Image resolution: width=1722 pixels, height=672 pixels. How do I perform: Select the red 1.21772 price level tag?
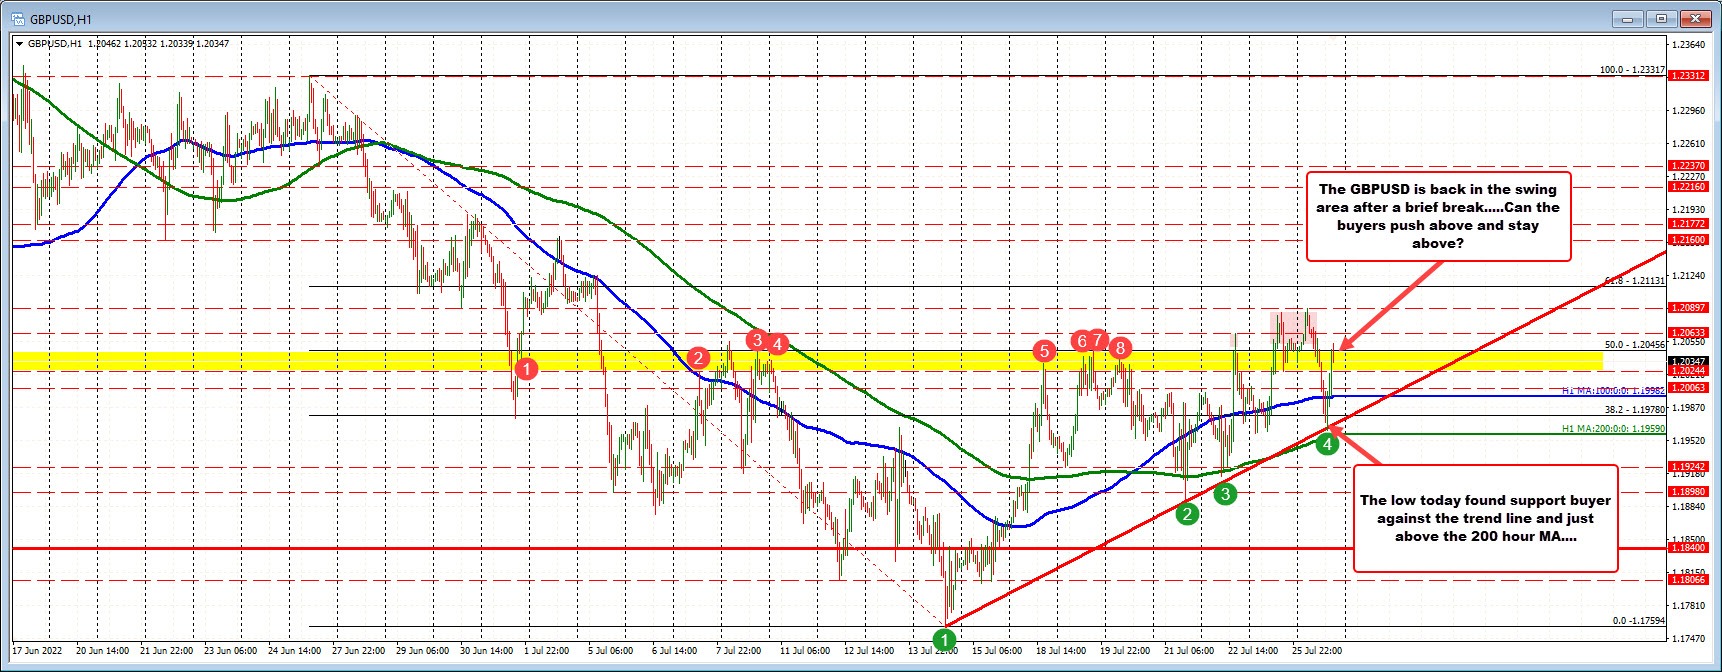[x=1689, y=224]
